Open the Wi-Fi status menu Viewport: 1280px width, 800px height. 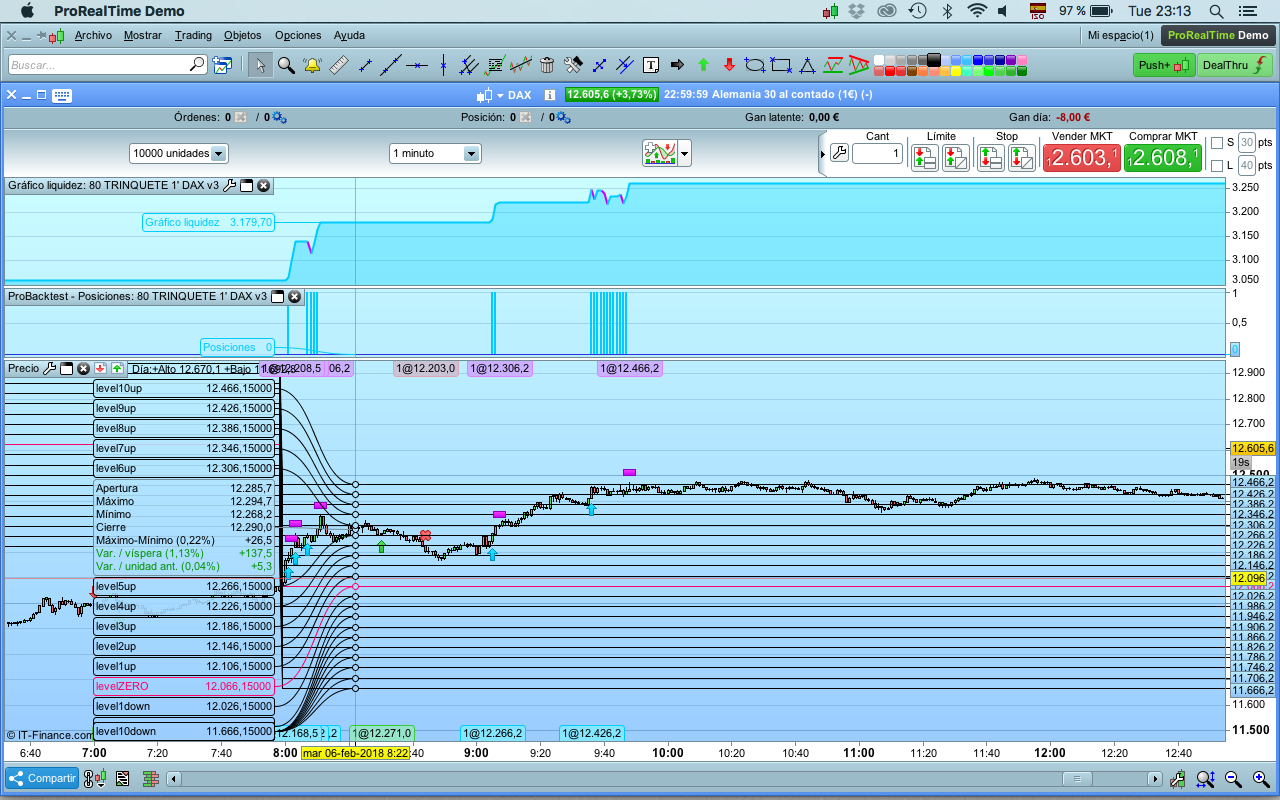click(x=977, y=11)
